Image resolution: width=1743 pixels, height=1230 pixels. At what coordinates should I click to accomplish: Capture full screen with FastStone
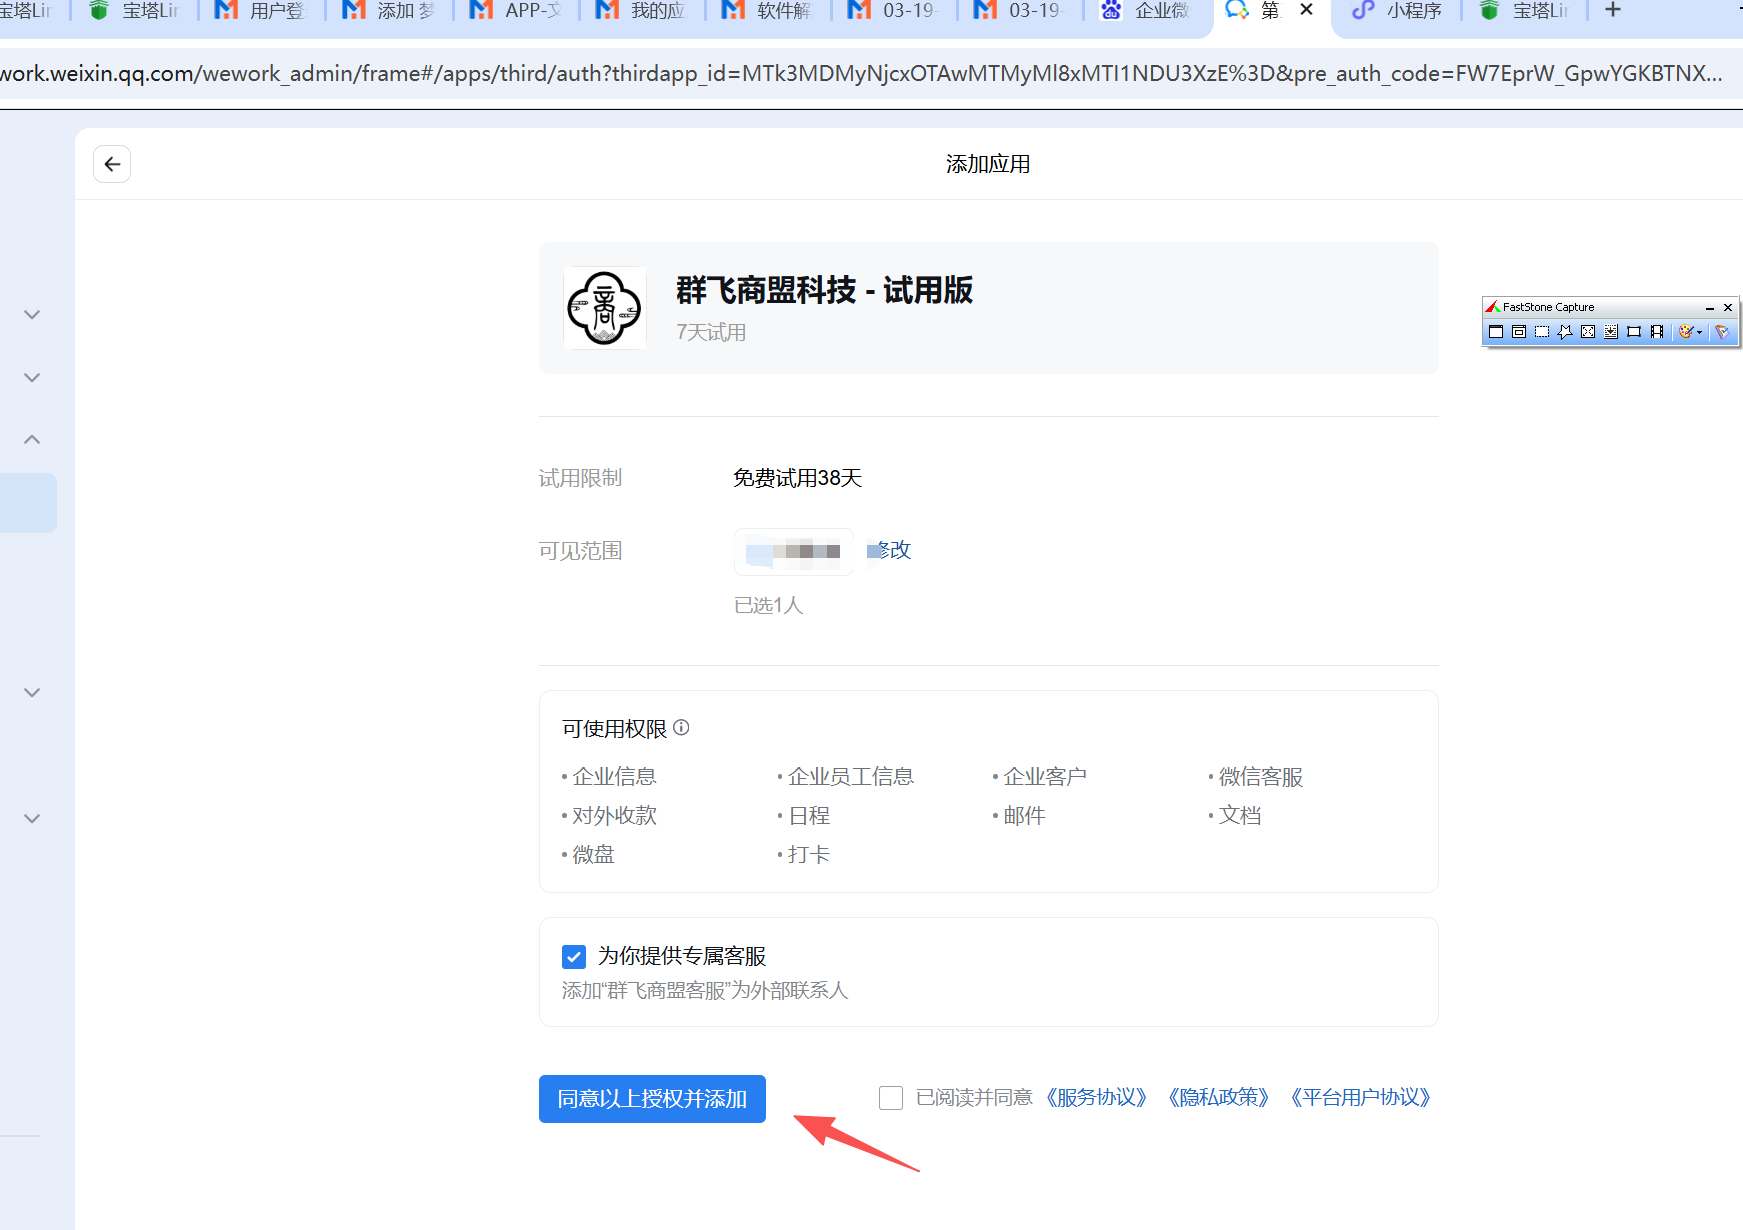point(1588,332)
